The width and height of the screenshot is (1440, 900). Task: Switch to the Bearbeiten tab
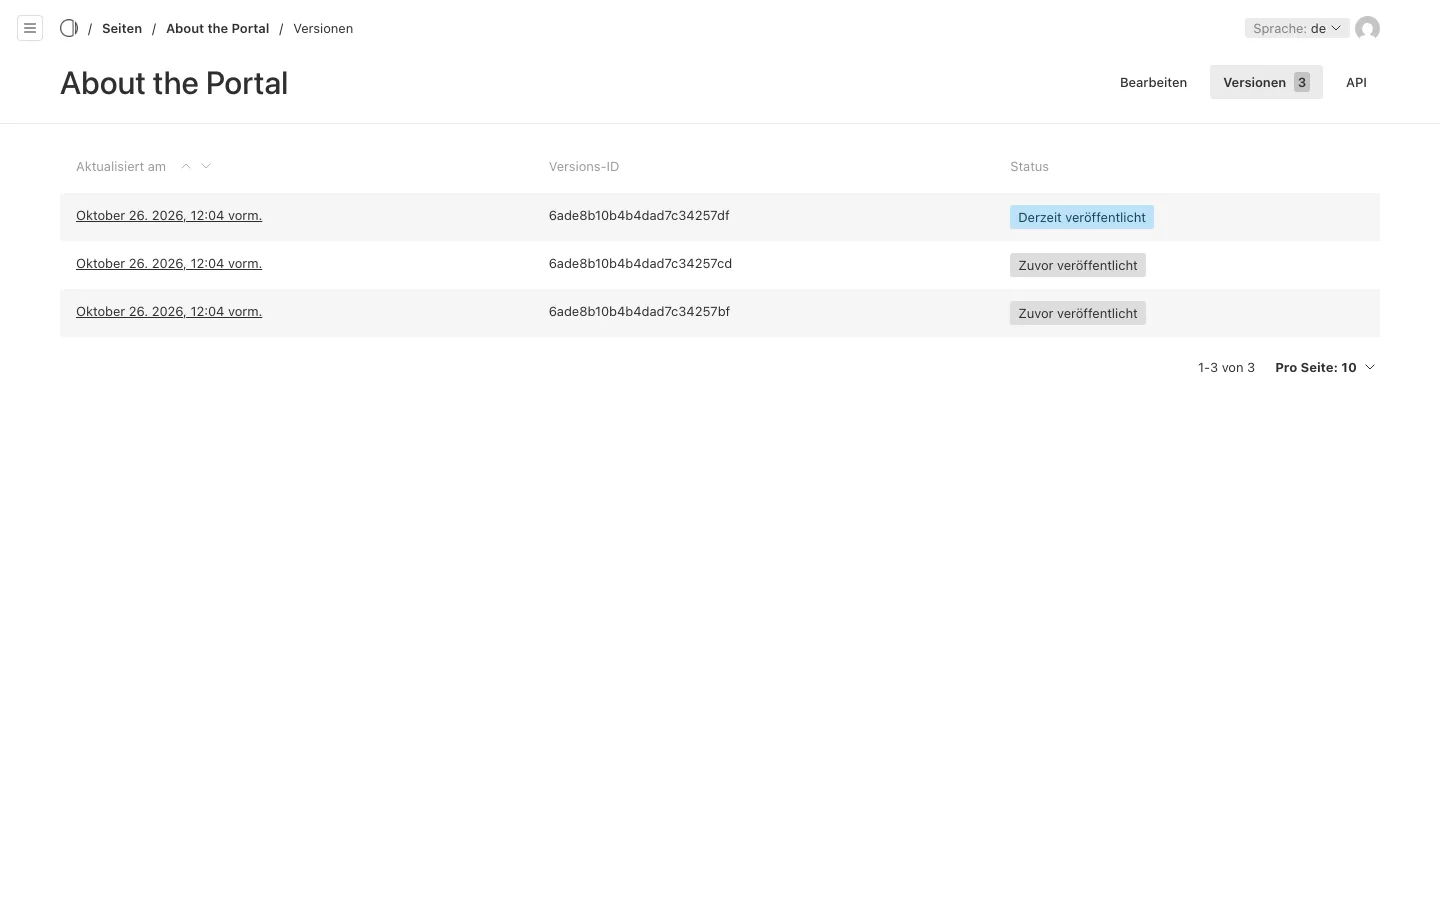(1153, 82)
